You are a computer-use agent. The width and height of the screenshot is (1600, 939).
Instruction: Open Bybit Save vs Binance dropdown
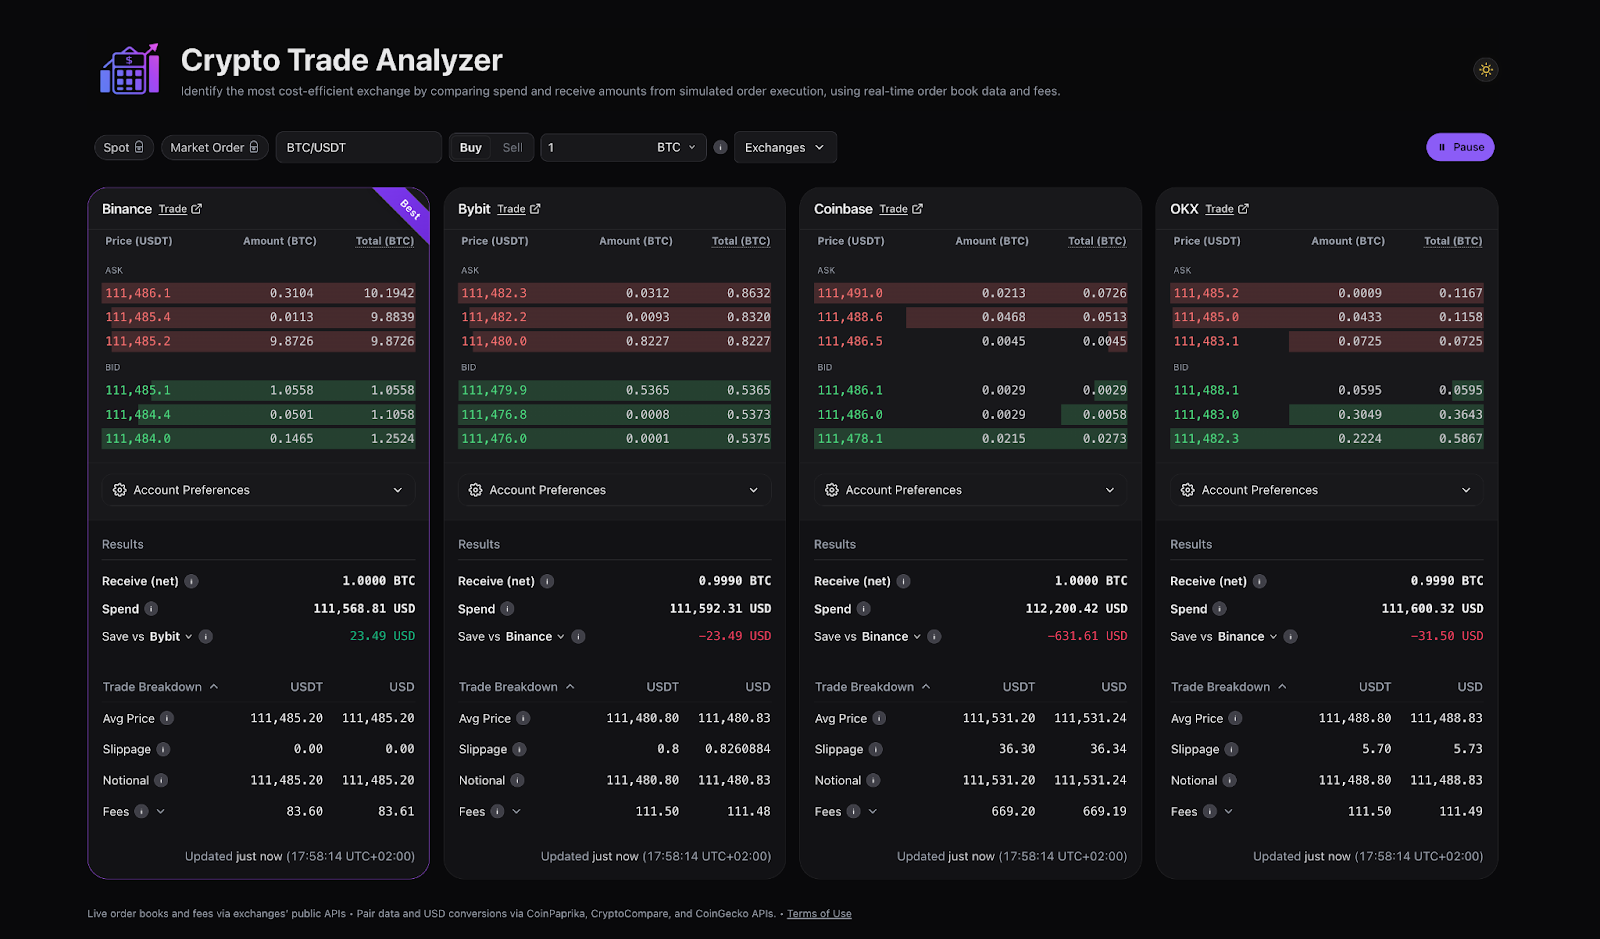[535, 637]
